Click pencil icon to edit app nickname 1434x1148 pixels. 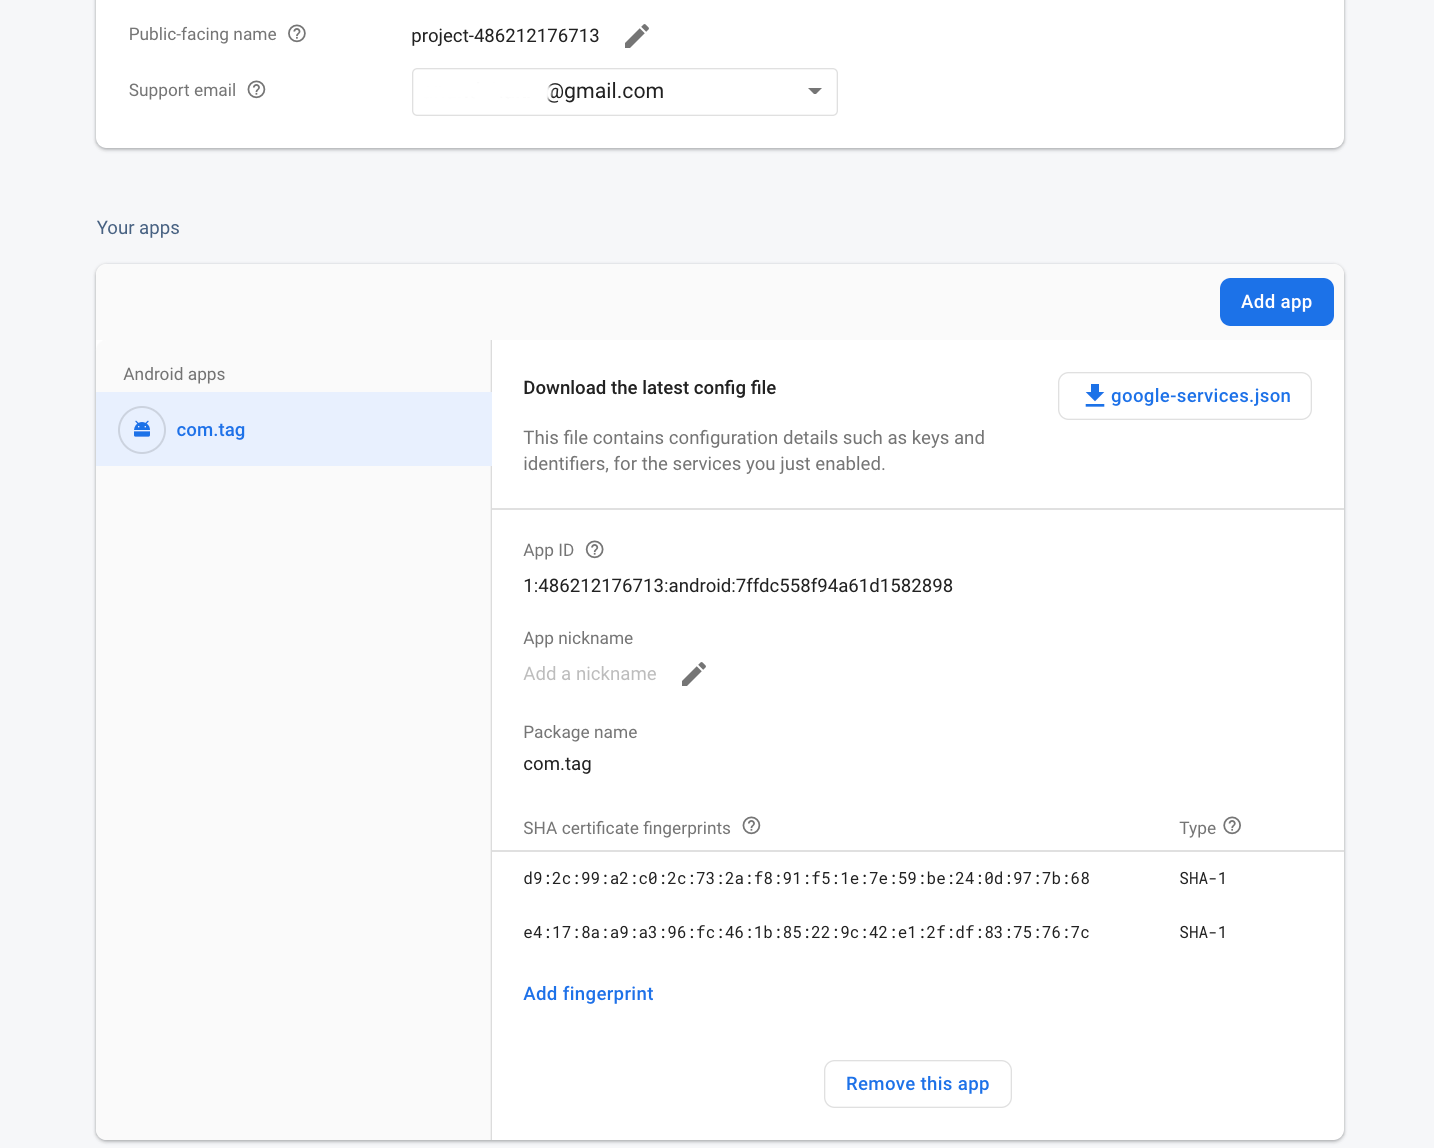694,674
